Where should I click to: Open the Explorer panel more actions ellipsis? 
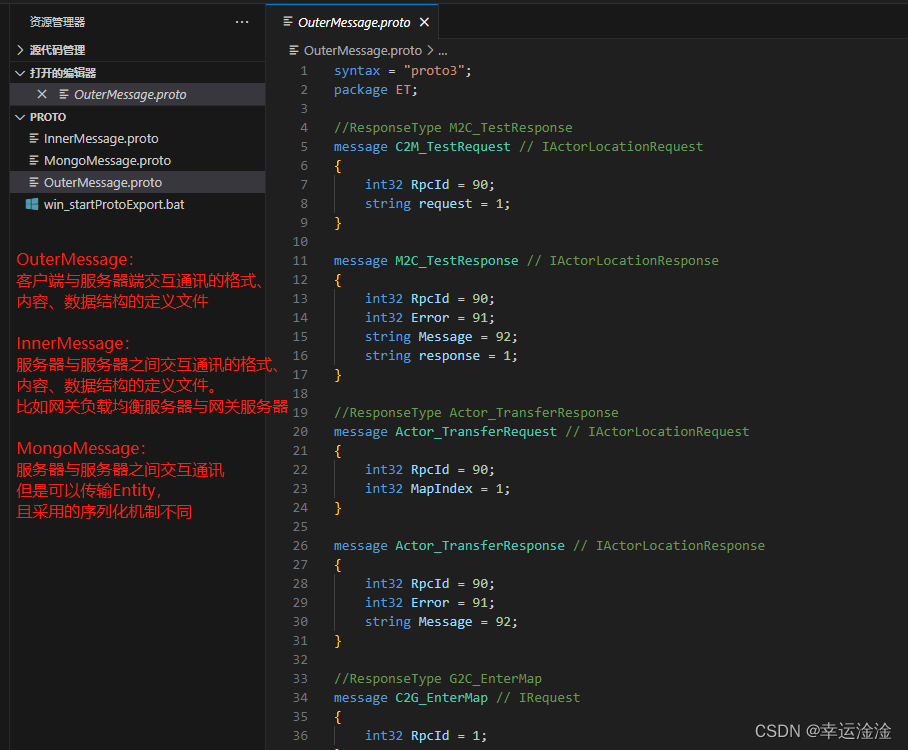[242, 22]
